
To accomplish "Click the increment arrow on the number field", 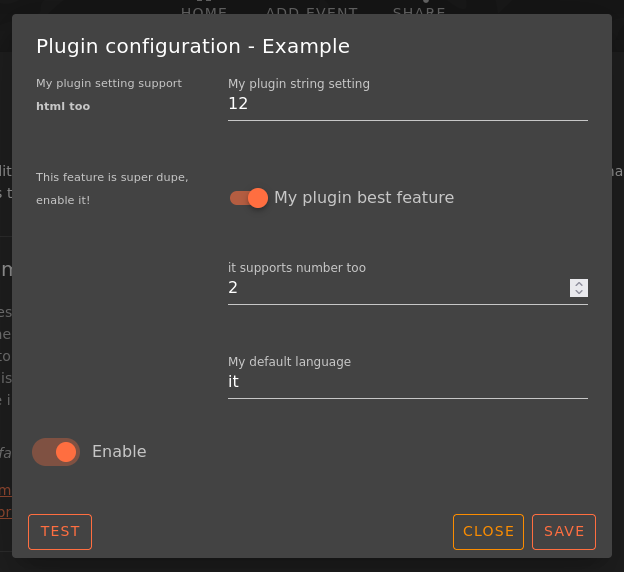I will (x=579, y=283).
